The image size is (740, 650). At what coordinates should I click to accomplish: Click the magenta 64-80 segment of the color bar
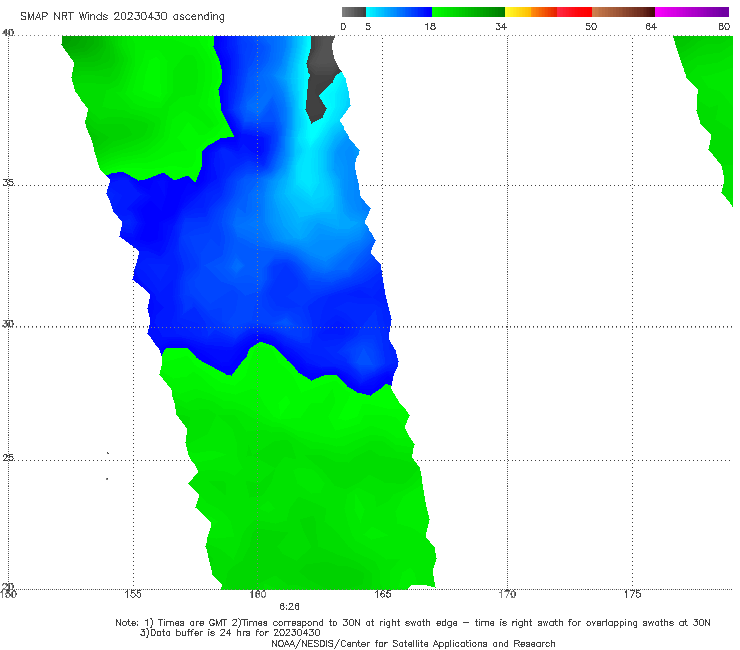tap(692, 12)
